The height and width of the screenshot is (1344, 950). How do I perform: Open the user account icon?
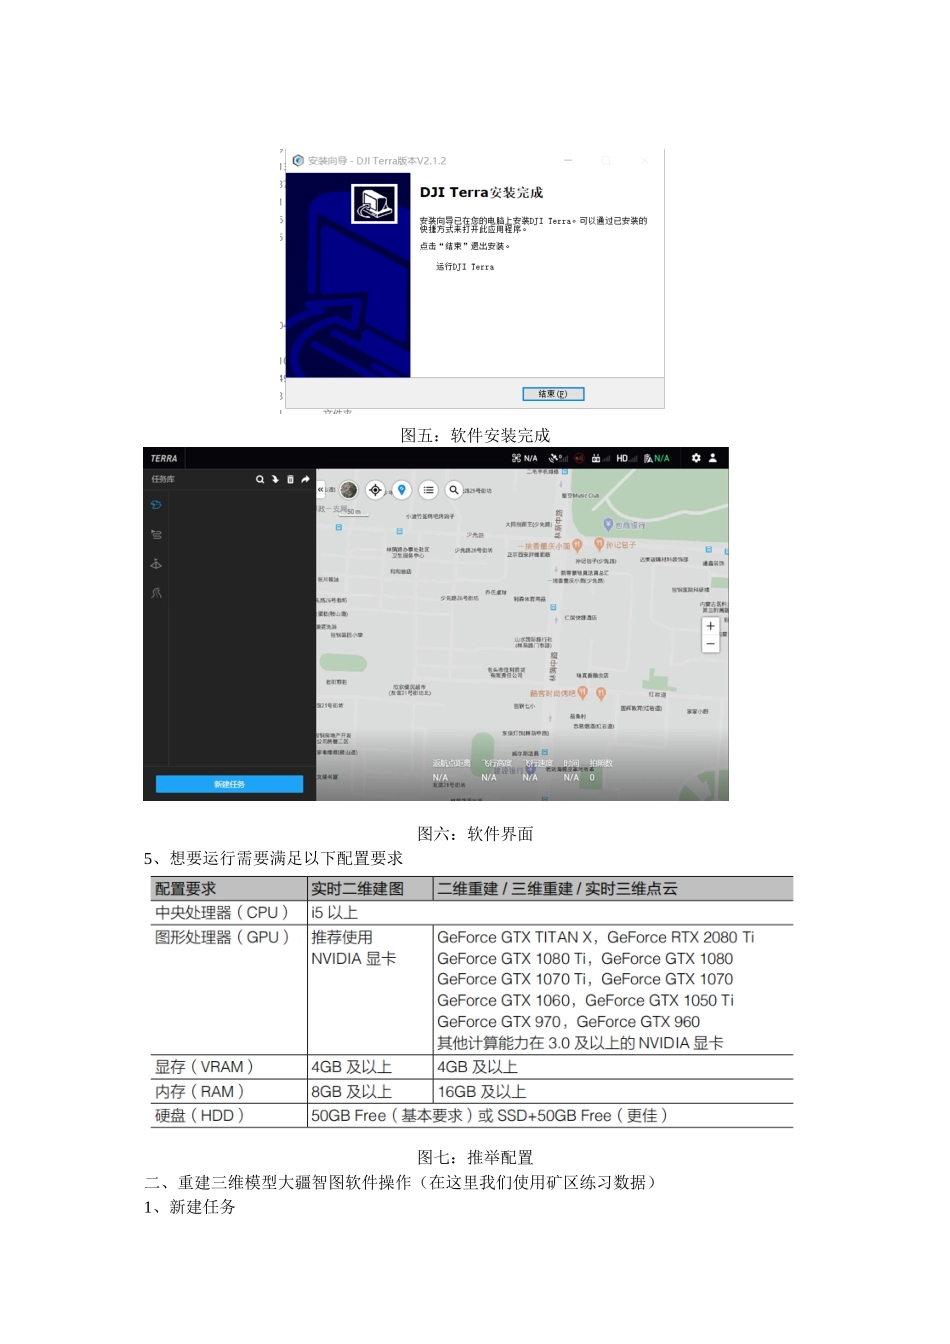click(x=713, y=458)
